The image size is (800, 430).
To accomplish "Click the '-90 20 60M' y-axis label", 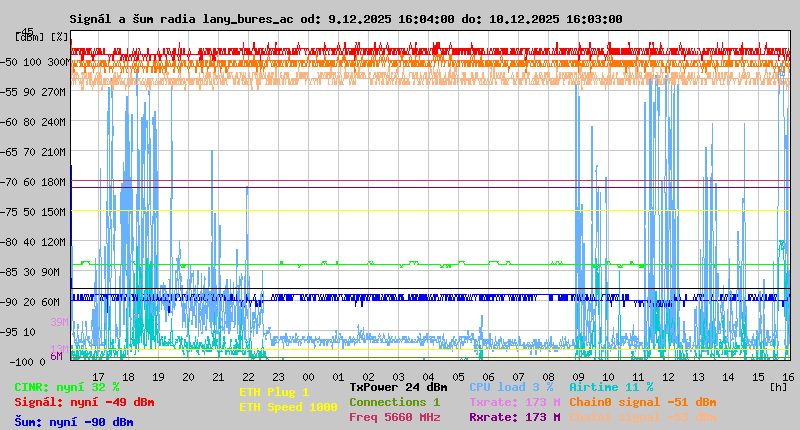I will [x=31, y=302].
